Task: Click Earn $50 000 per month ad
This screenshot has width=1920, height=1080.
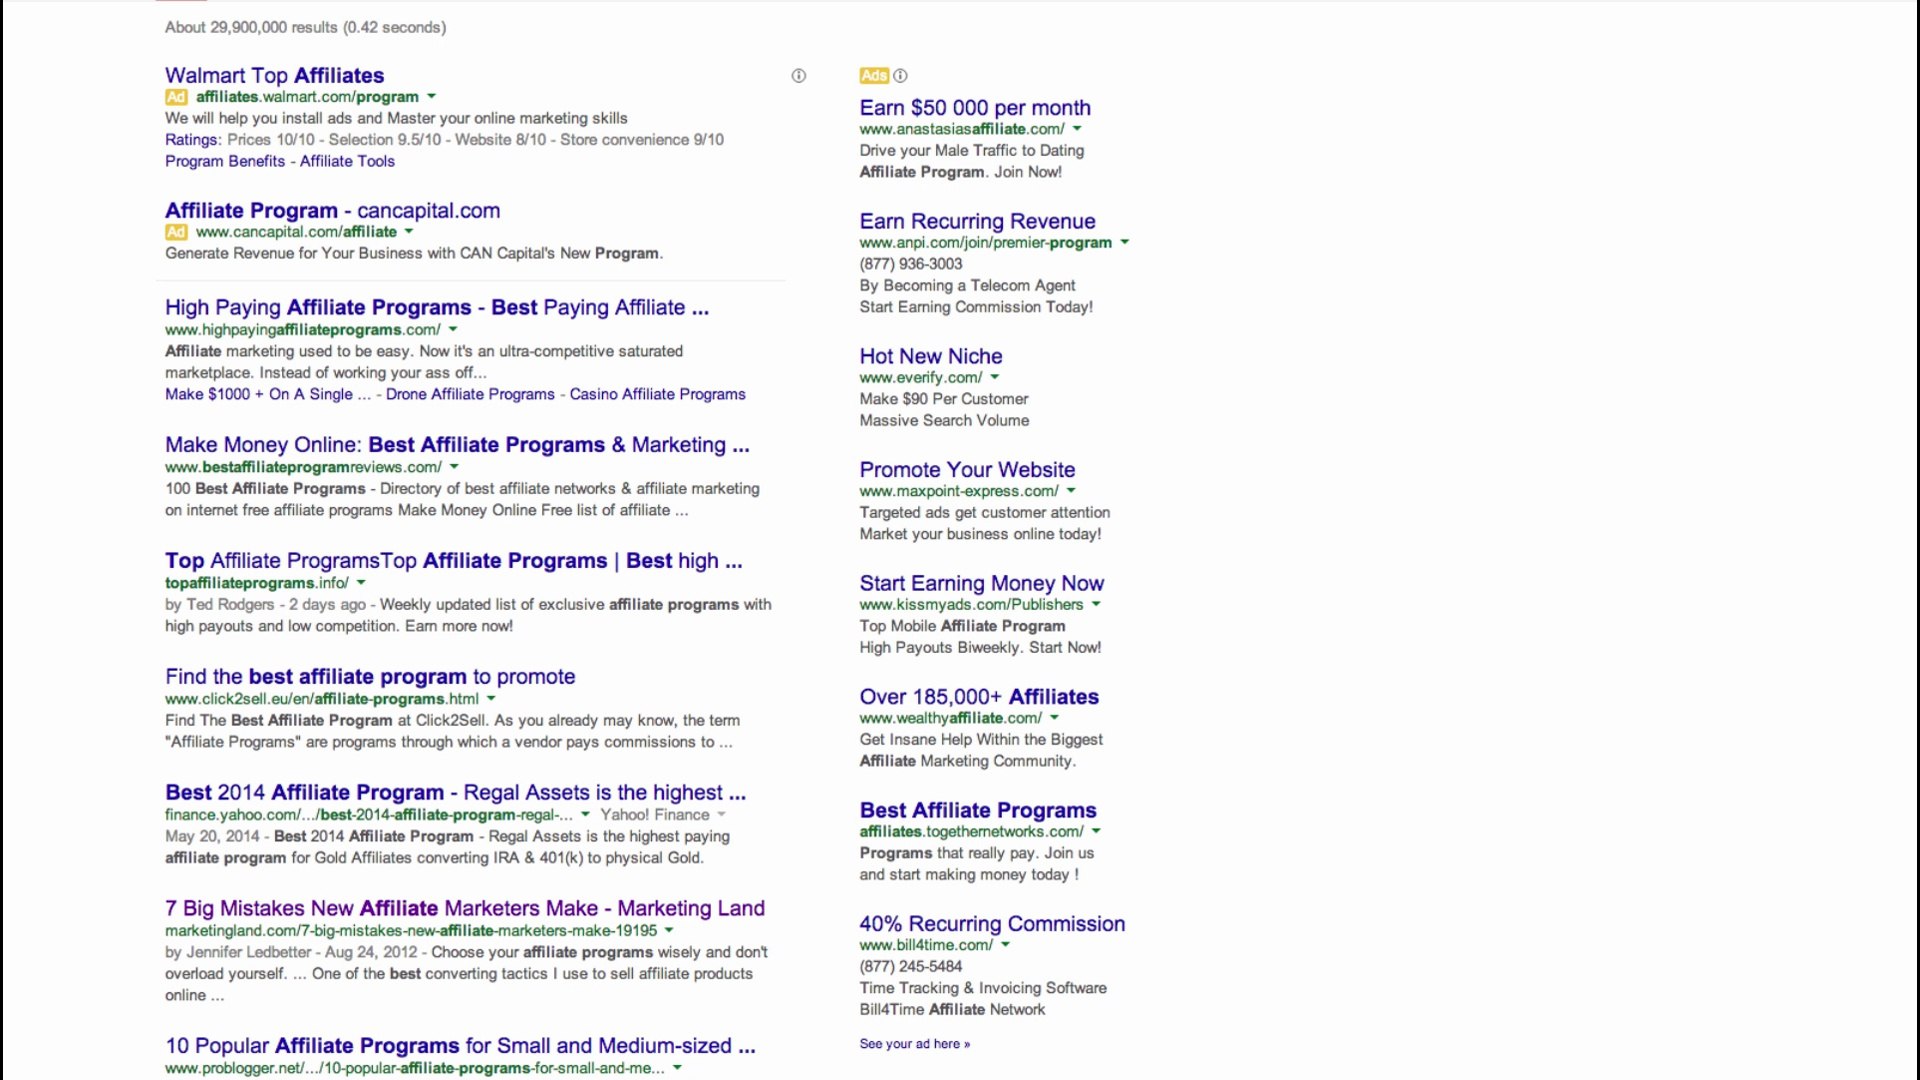Action: 974,108
